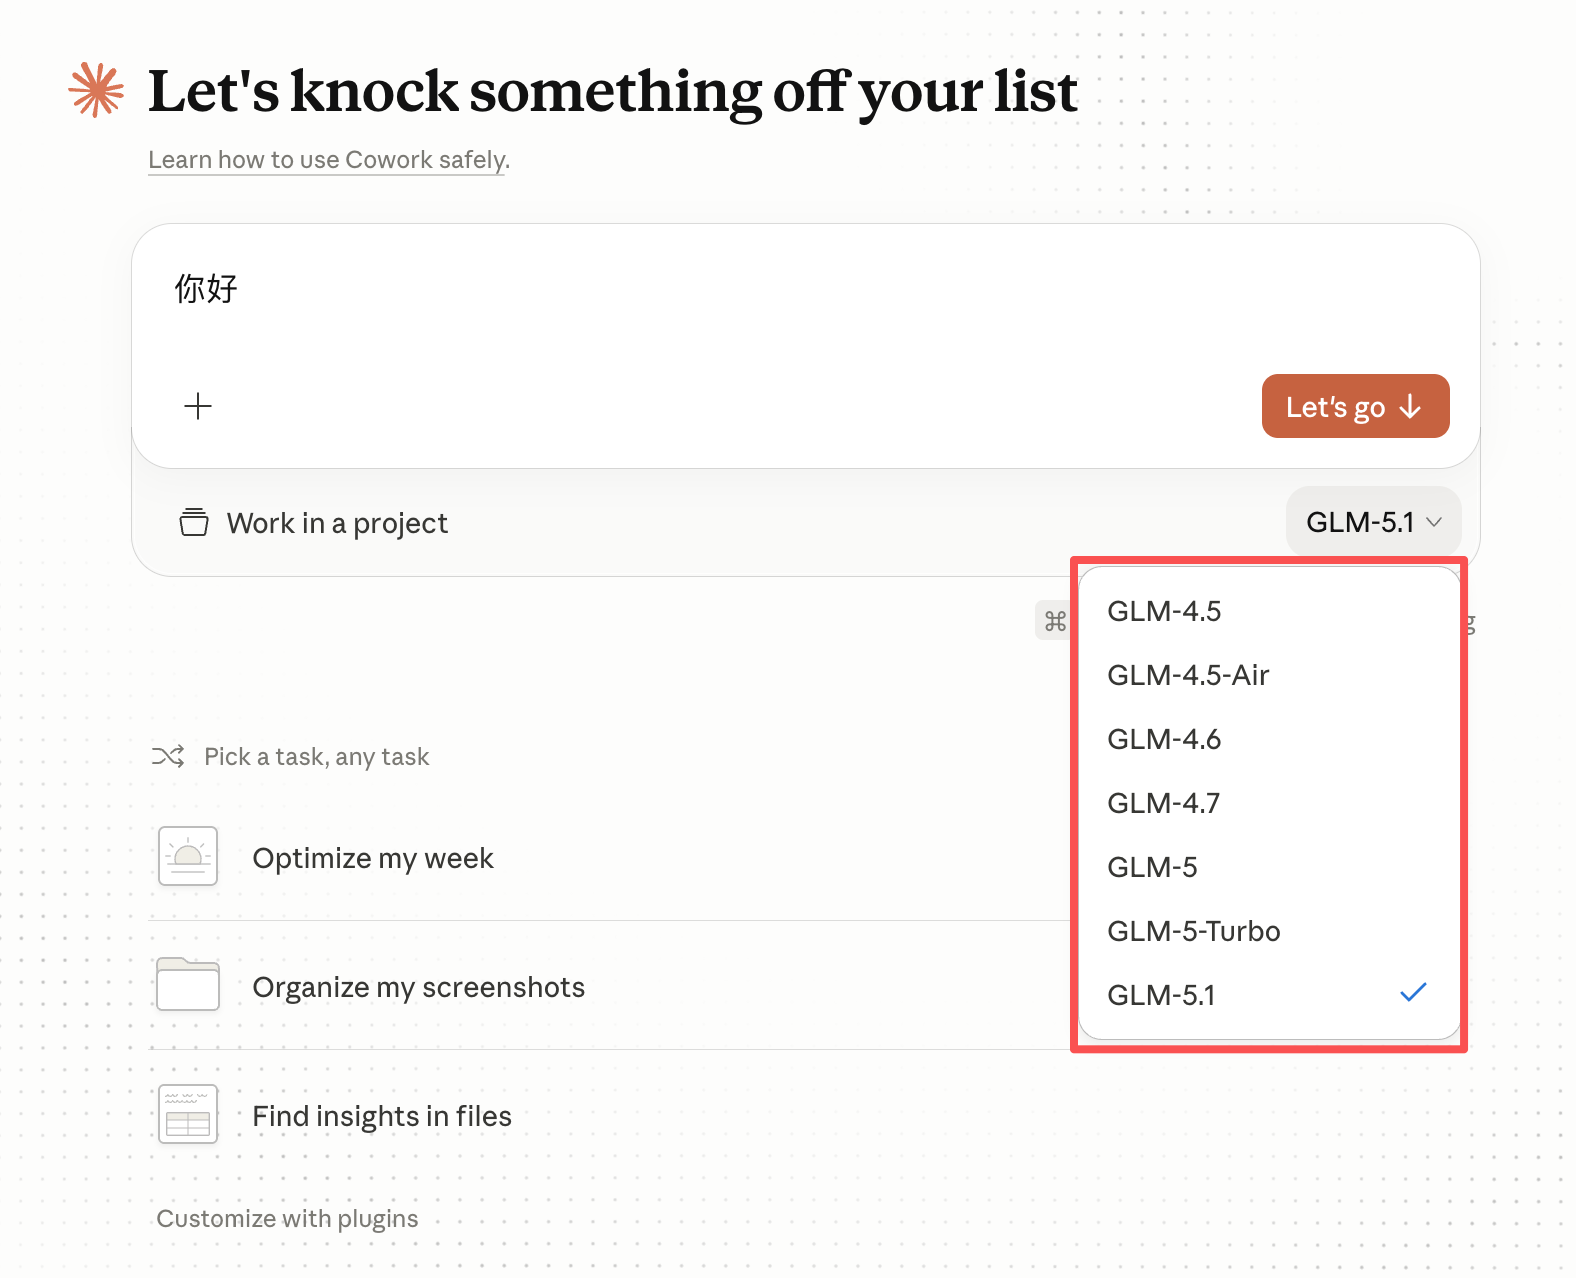Choose GLM-4.5-Air model option
1576x1278 pixels.
pos(1188,675)
